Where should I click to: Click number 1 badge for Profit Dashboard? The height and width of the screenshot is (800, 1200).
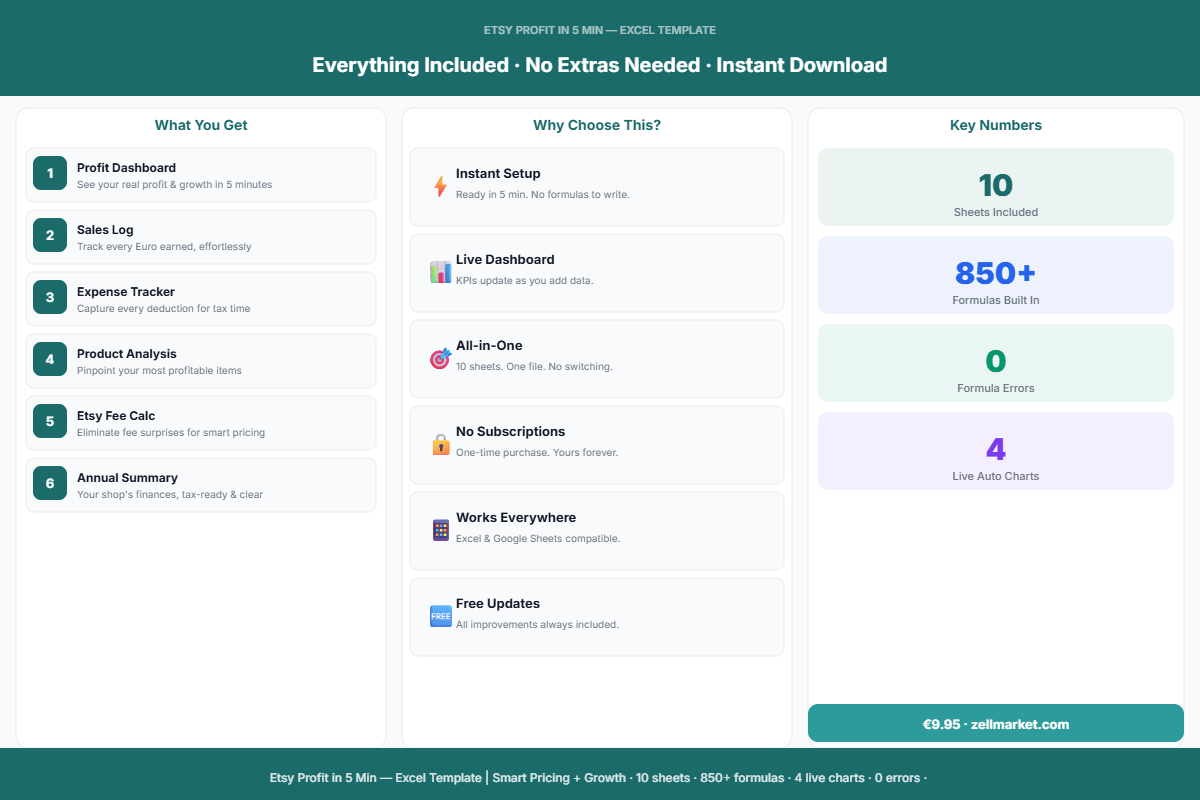(50, 173)
